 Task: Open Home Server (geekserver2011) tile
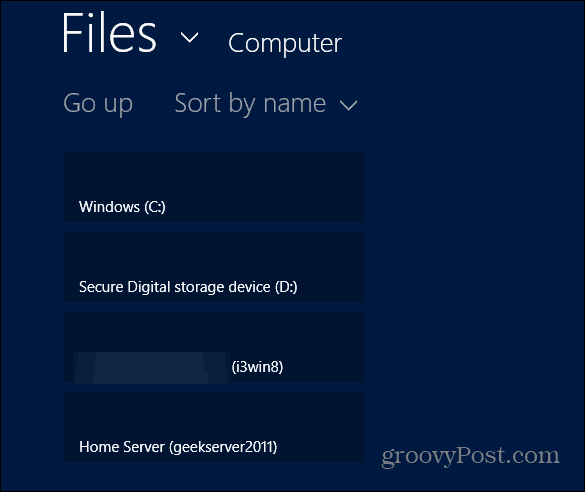click(214, 427)
